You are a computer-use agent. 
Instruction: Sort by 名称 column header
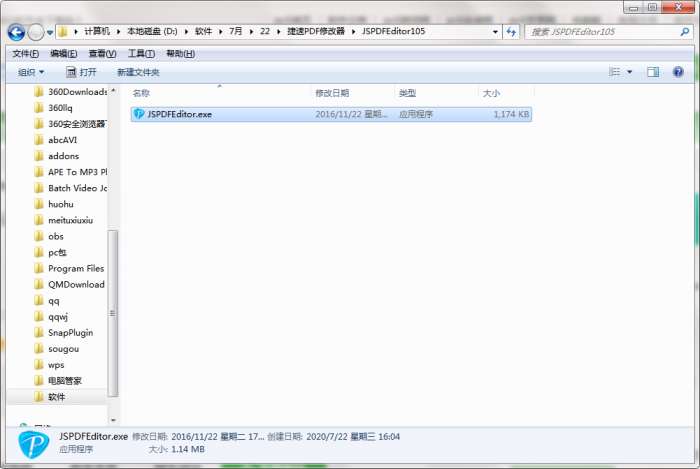pyautogui.click(x=142, y=93)
